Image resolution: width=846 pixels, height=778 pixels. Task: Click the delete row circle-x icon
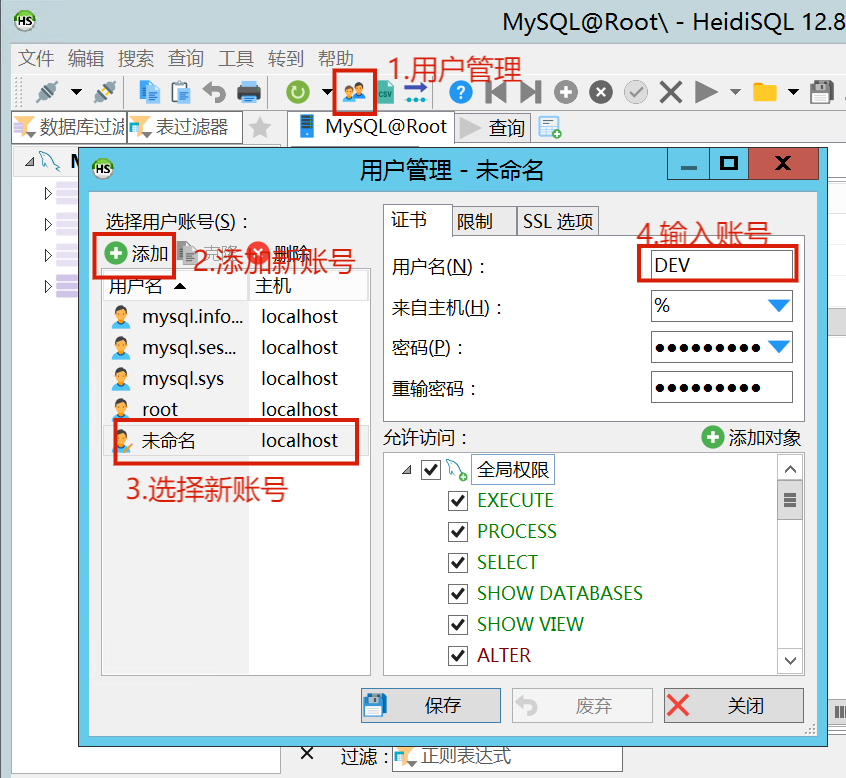[601, 92]
